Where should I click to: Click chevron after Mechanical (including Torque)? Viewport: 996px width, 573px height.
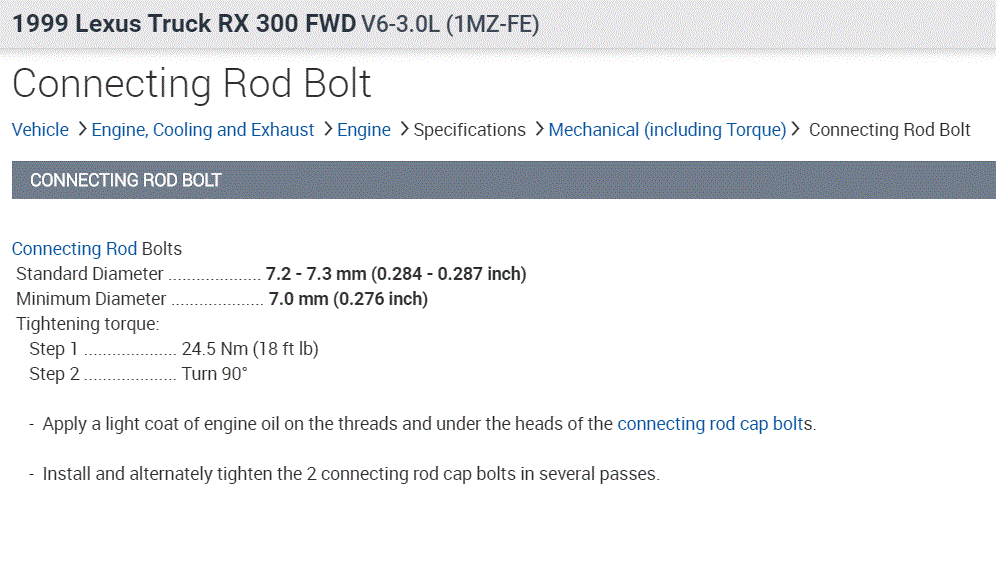pyautogui.click(x=796, y=130)
